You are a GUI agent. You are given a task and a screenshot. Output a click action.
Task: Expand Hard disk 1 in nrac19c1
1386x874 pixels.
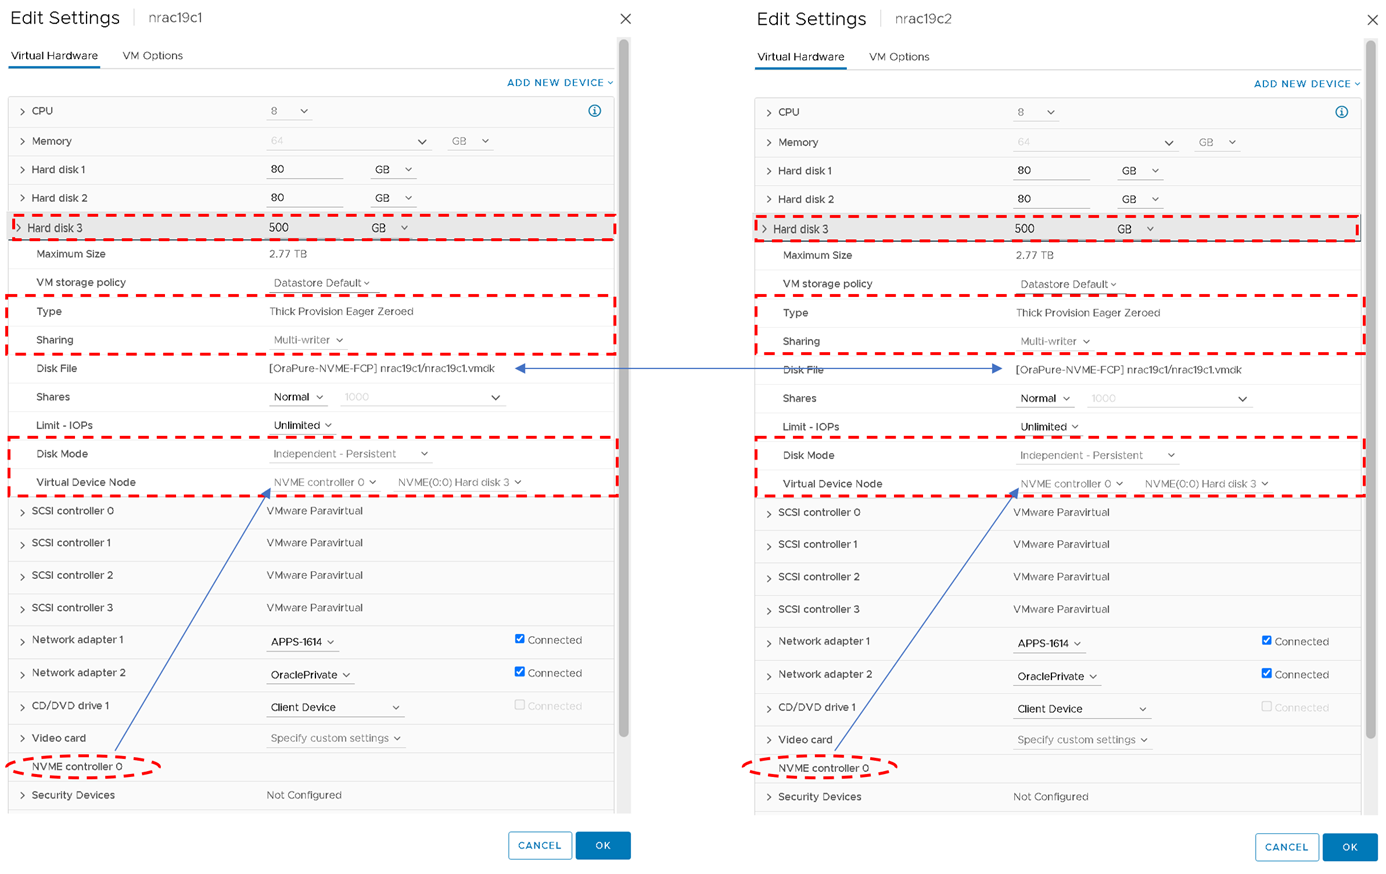[22, 170]
